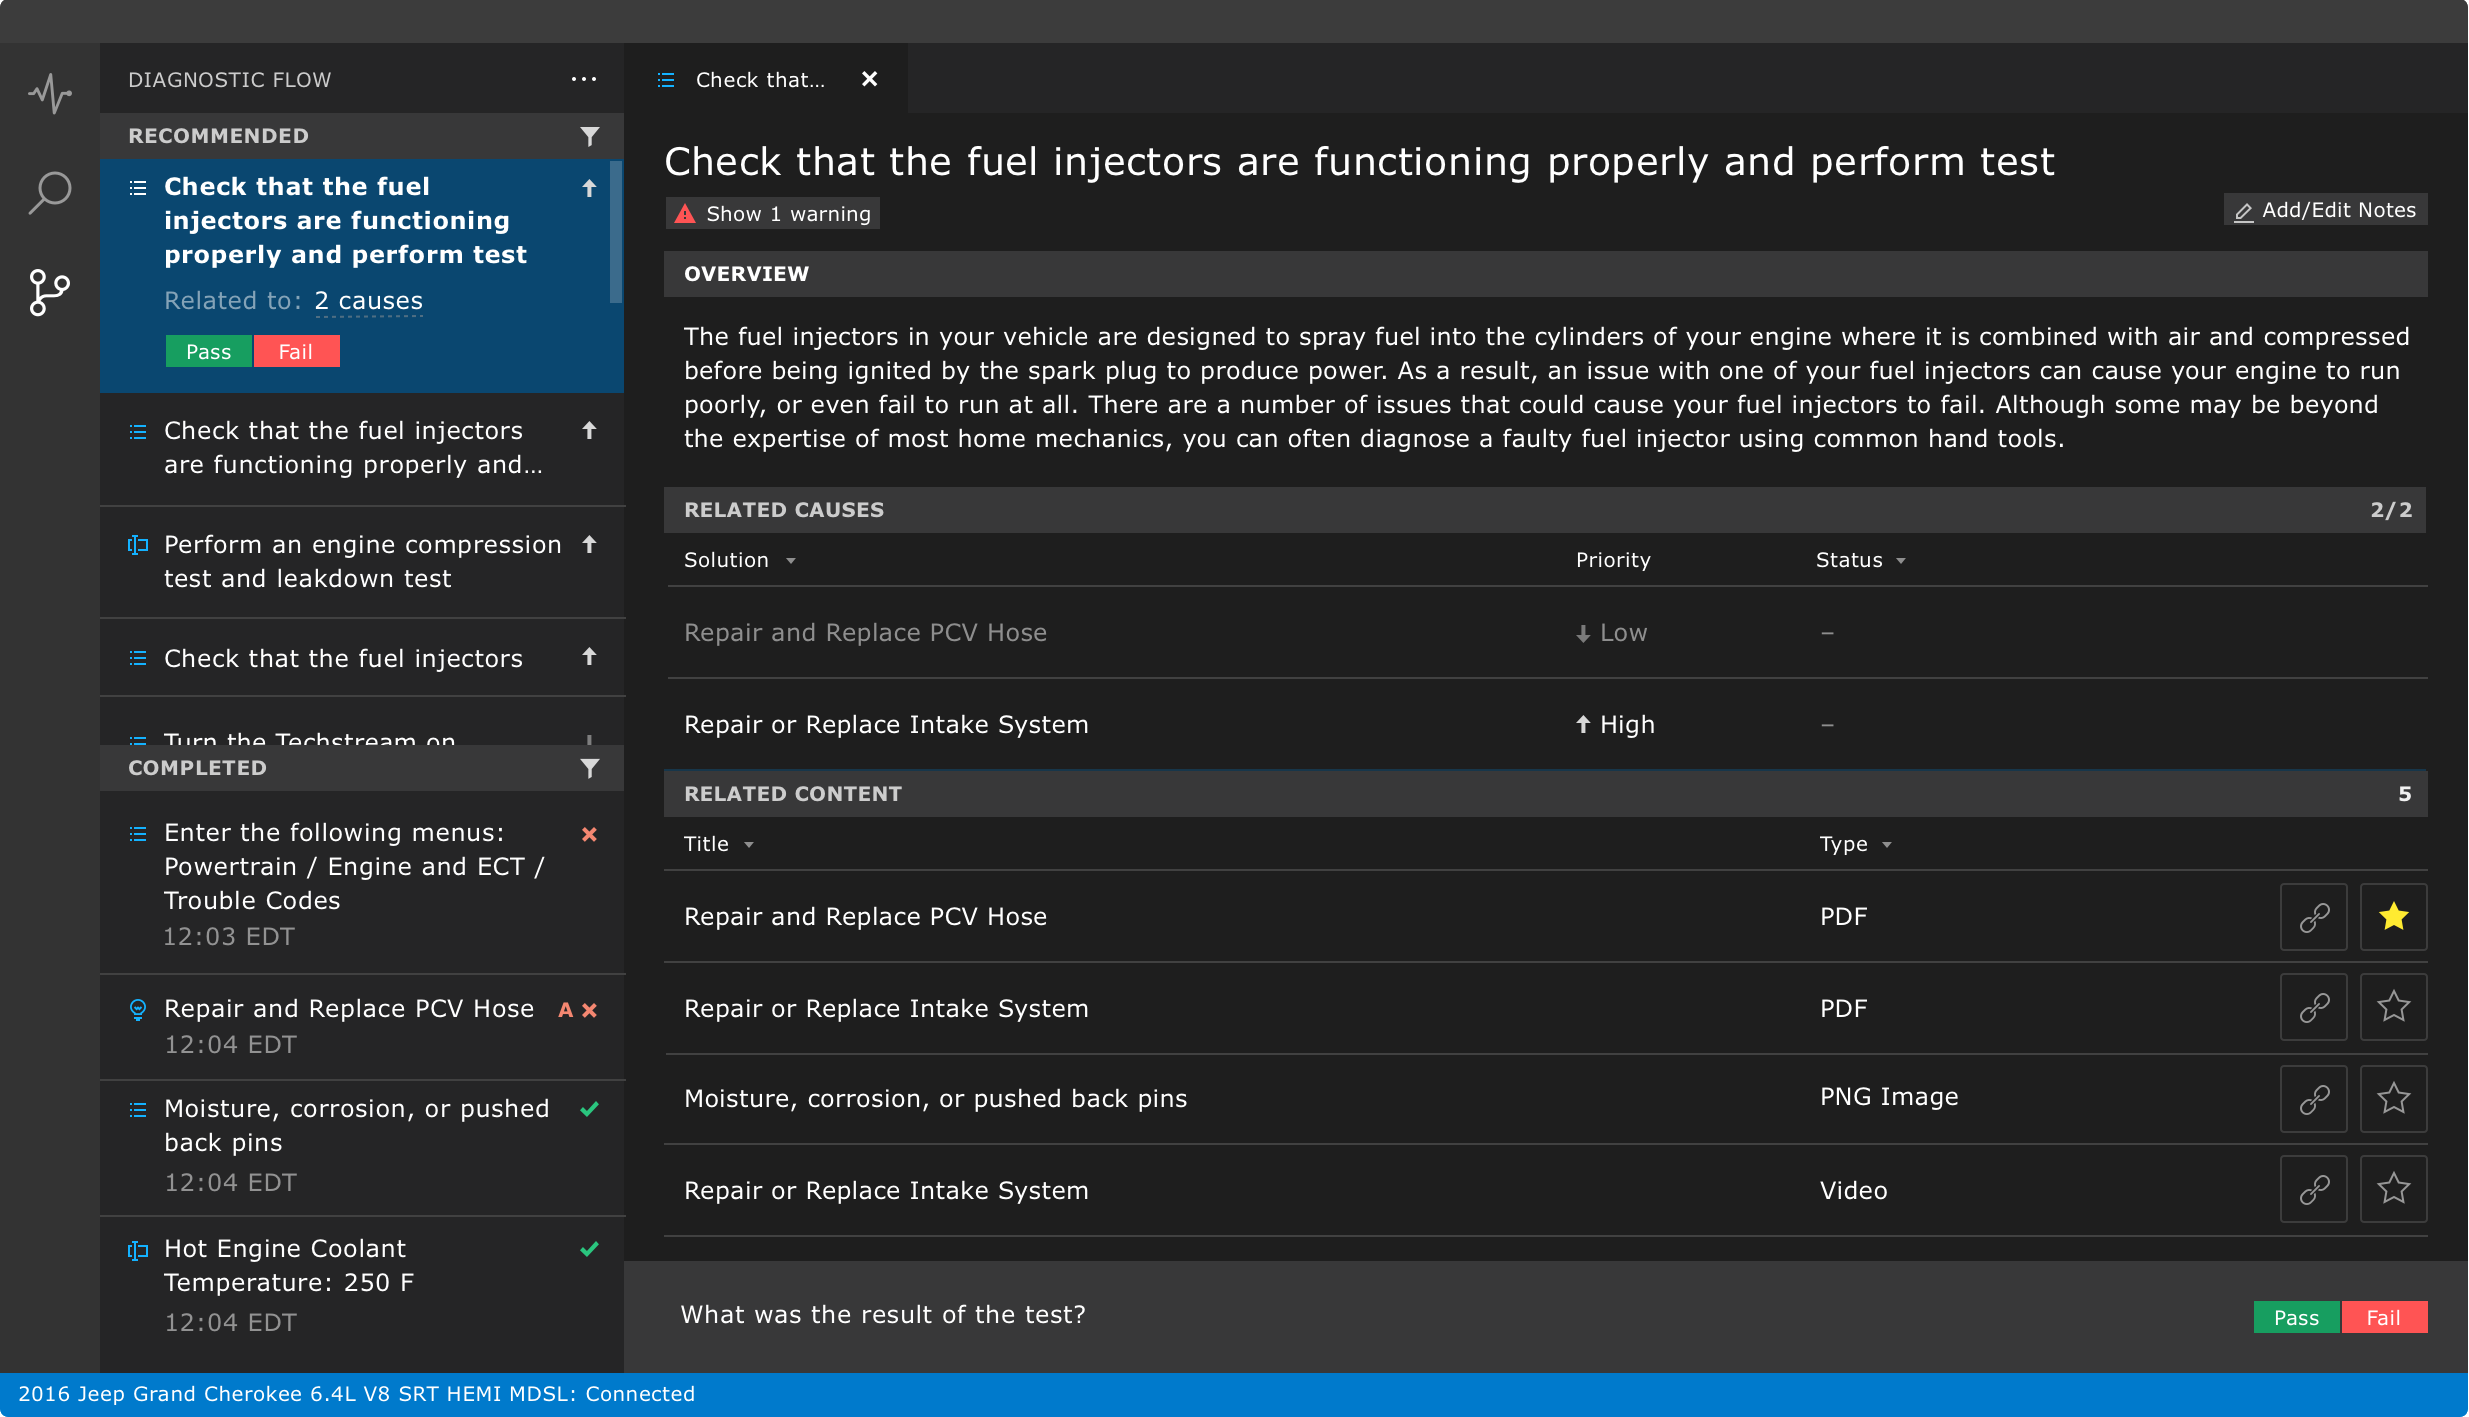Mark test result as Fail in bottom bar
Image resolution: width=2469 pixels, height=1417 pixels.
click(2383, 1318)
